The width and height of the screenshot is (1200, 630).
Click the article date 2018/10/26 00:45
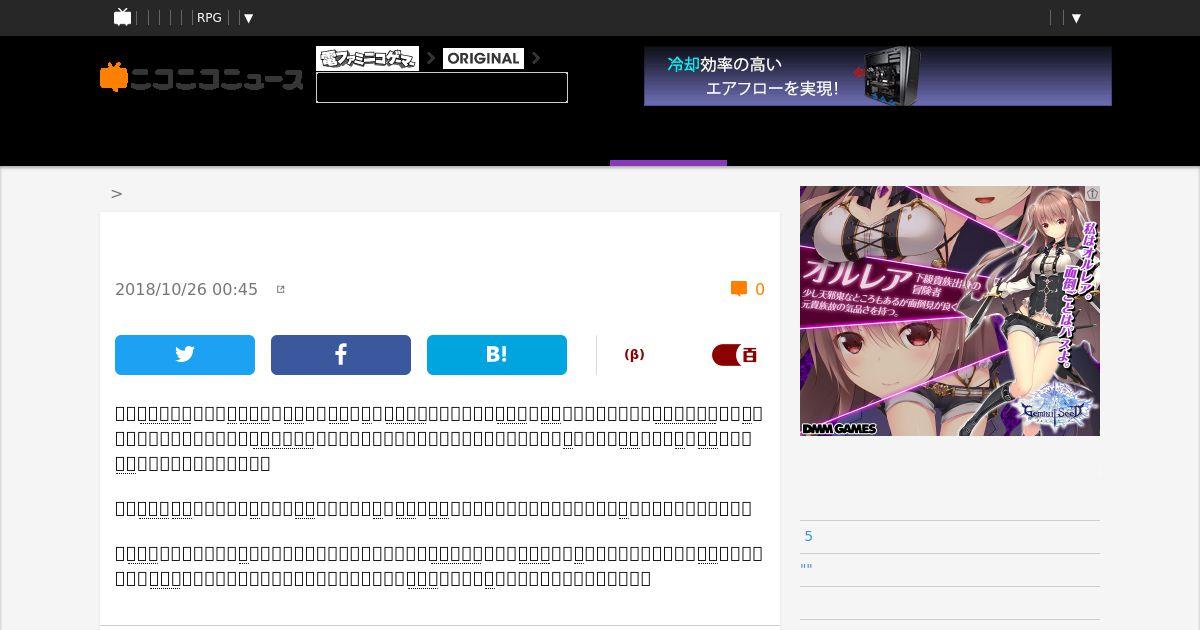tap(186, 289)
